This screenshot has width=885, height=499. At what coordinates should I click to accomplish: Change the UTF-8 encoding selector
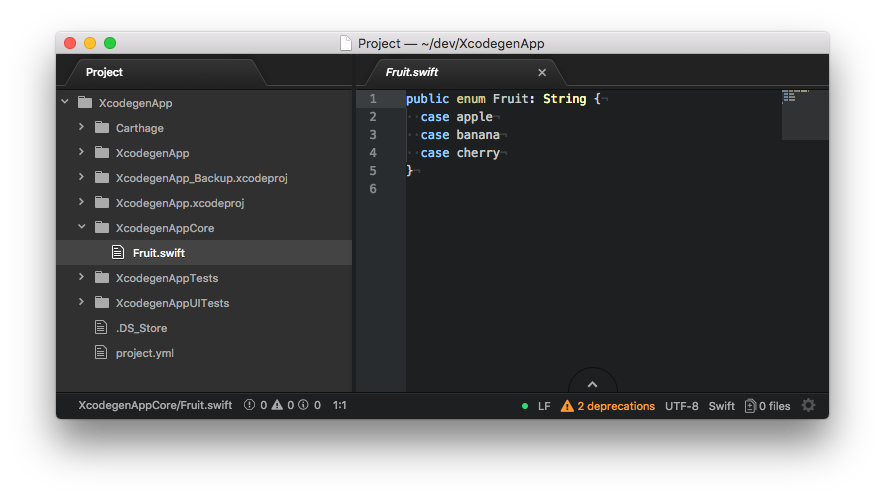click(681, 406)
